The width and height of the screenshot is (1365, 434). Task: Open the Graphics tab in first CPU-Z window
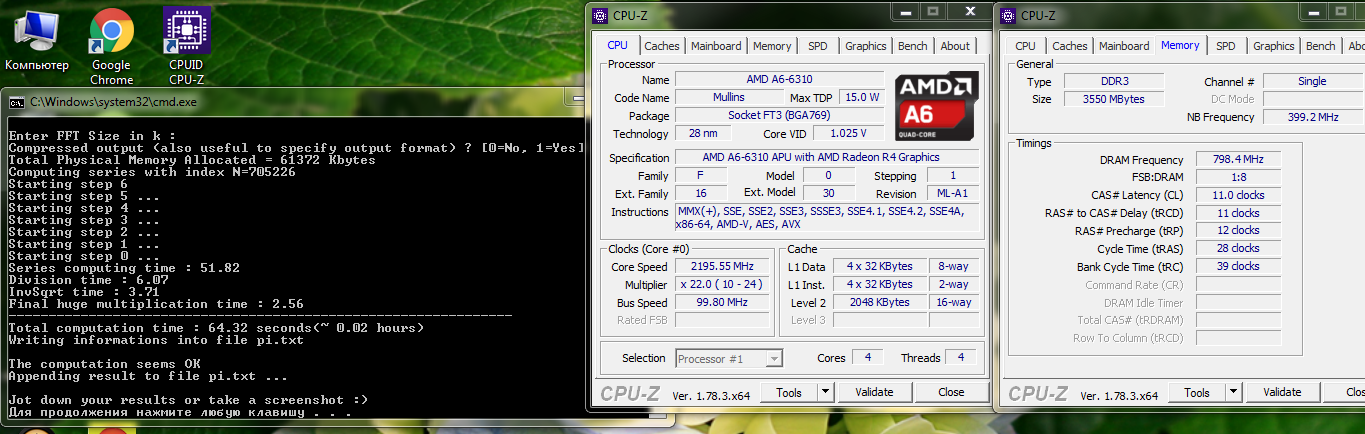866,46
